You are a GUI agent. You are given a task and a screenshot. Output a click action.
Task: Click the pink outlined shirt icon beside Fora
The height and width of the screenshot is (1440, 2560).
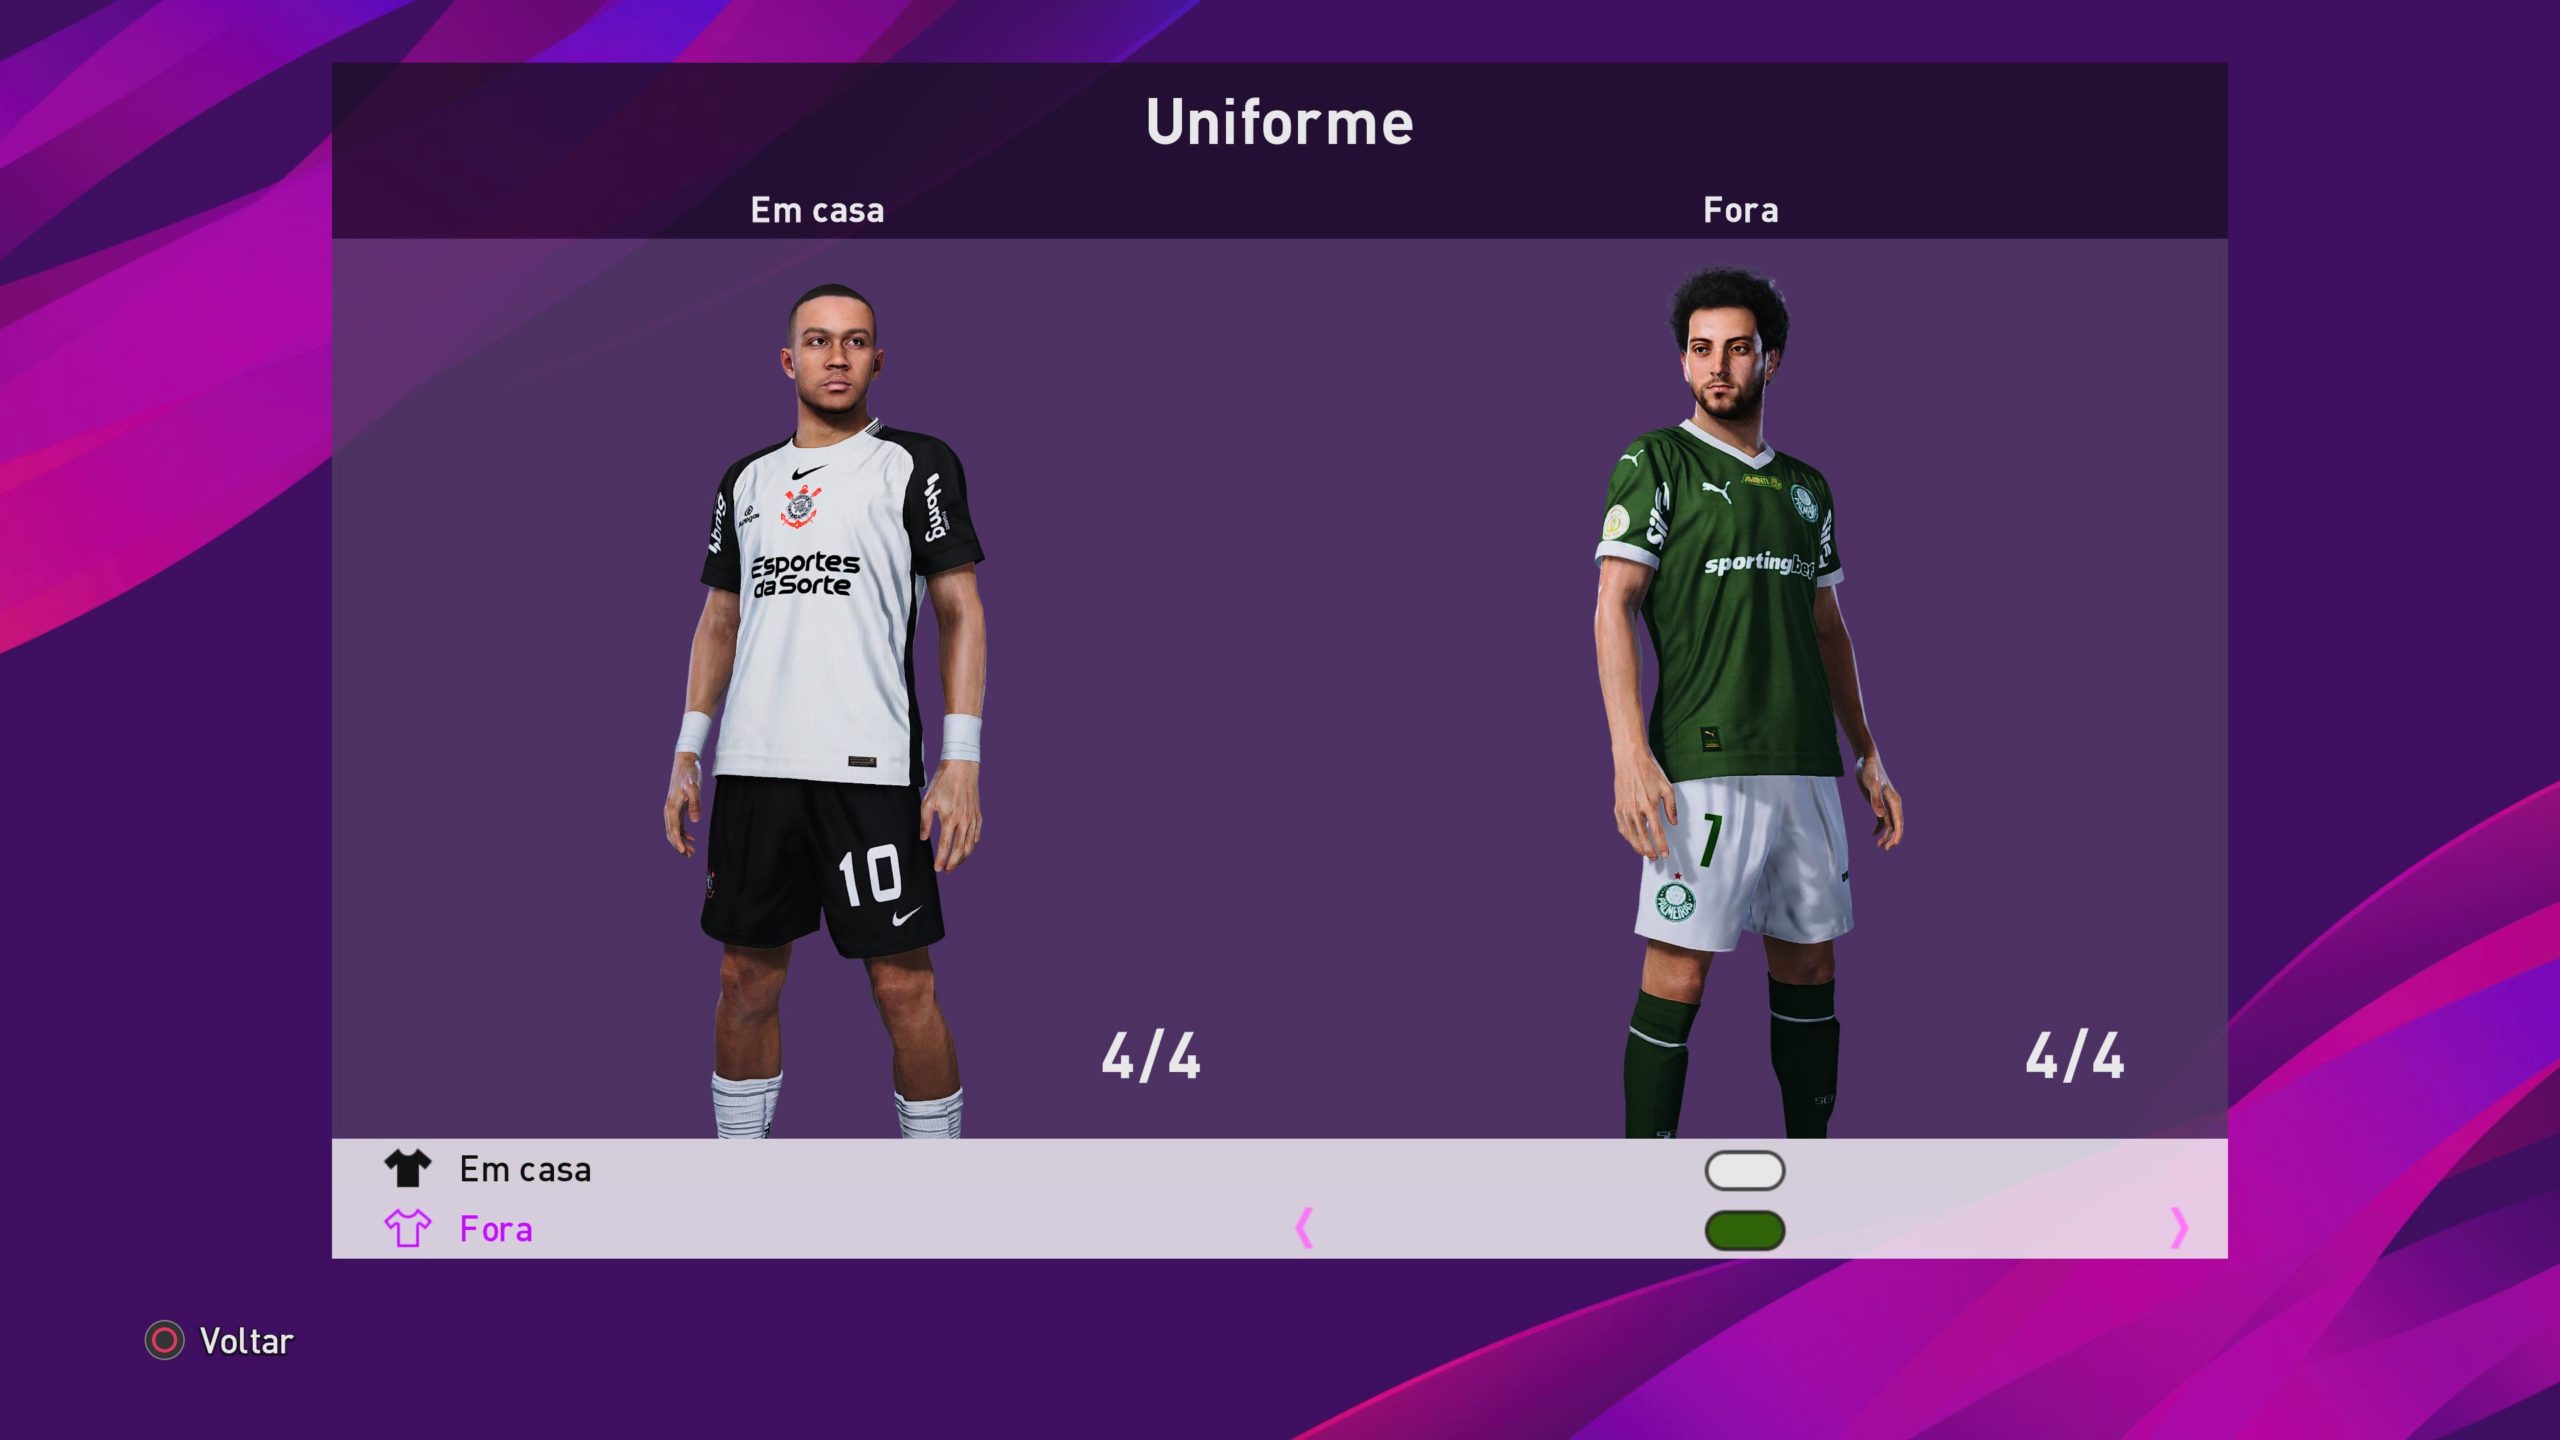pos(407,1228)
